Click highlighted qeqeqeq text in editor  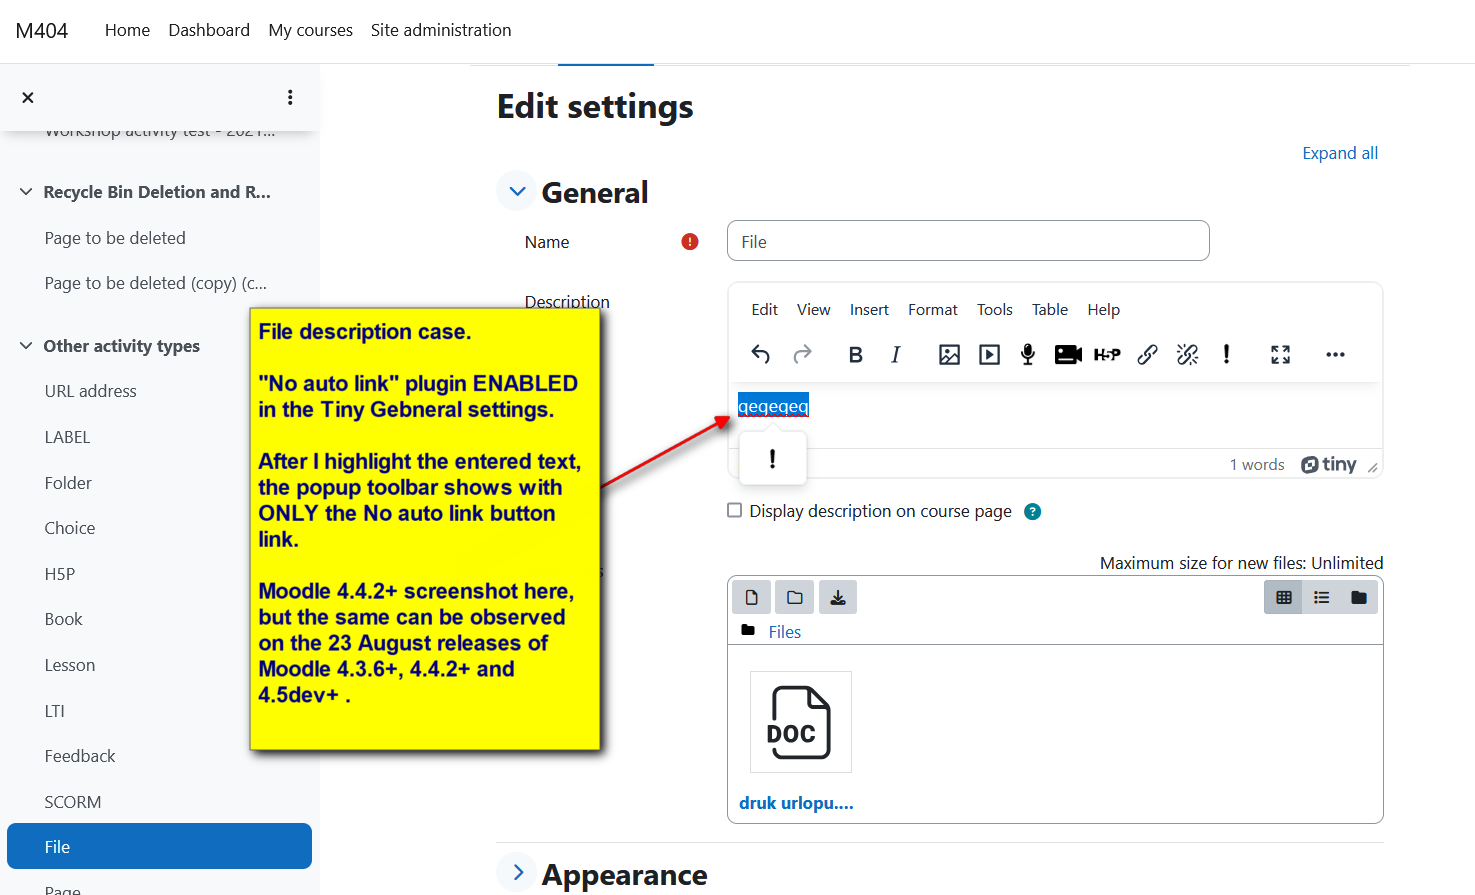point(773,406)
